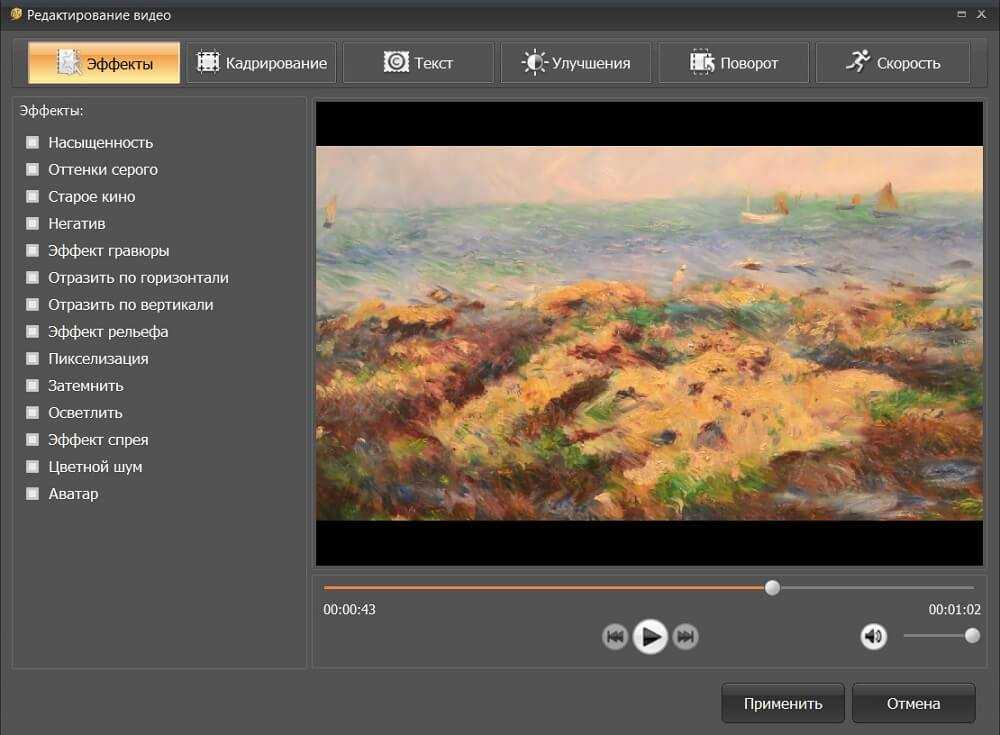The image size is (1000, 735).
Task: Minimize the video editing window
Action: pyautogui.click(x=961, y=14)
